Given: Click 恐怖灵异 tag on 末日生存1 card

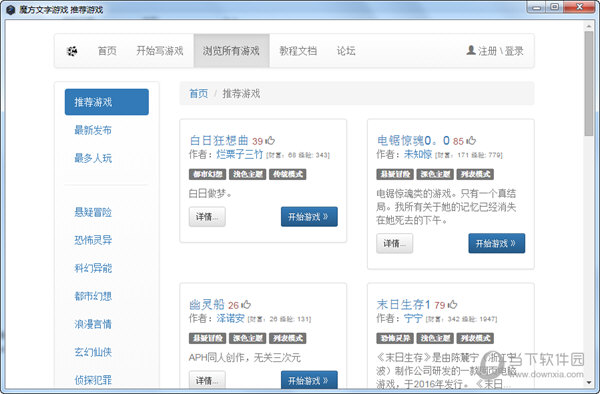Looking at the screenshot, I should click(x=395, y=338).
